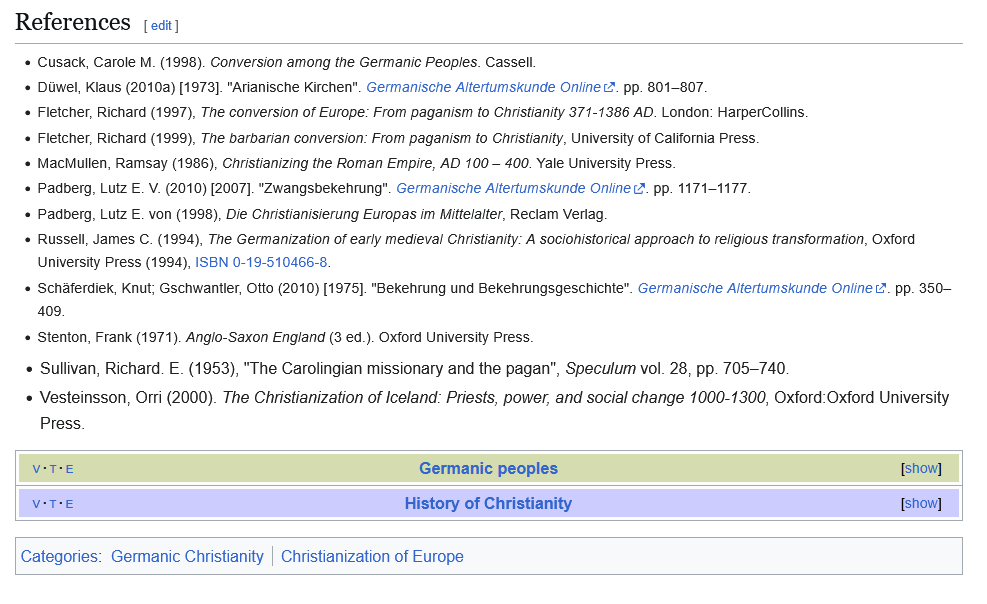This screenshot has width=987, height=604.
Task: Open Germanische Altertumskunde Online link in Padberg 2010 entry
Action: tap(513, 189)
